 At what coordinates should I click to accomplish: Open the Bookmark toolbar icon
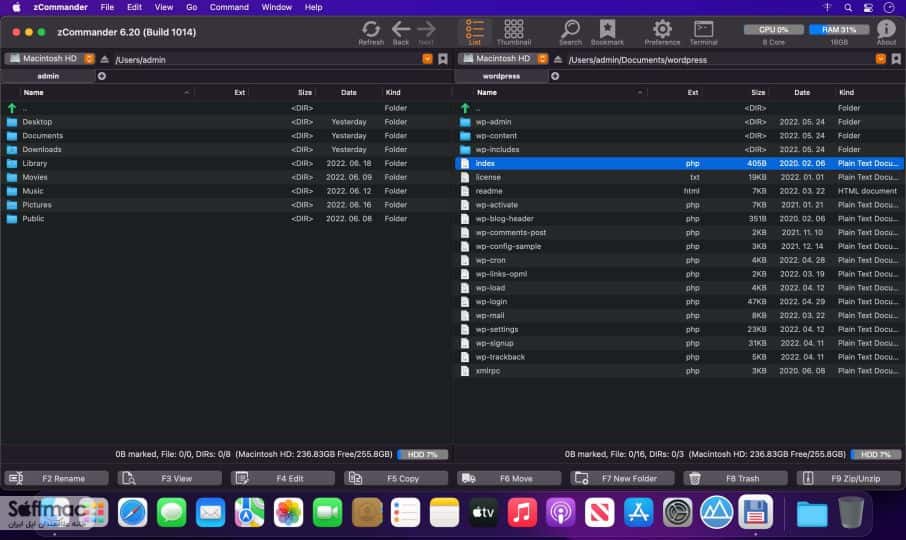[x=607, y=32]
